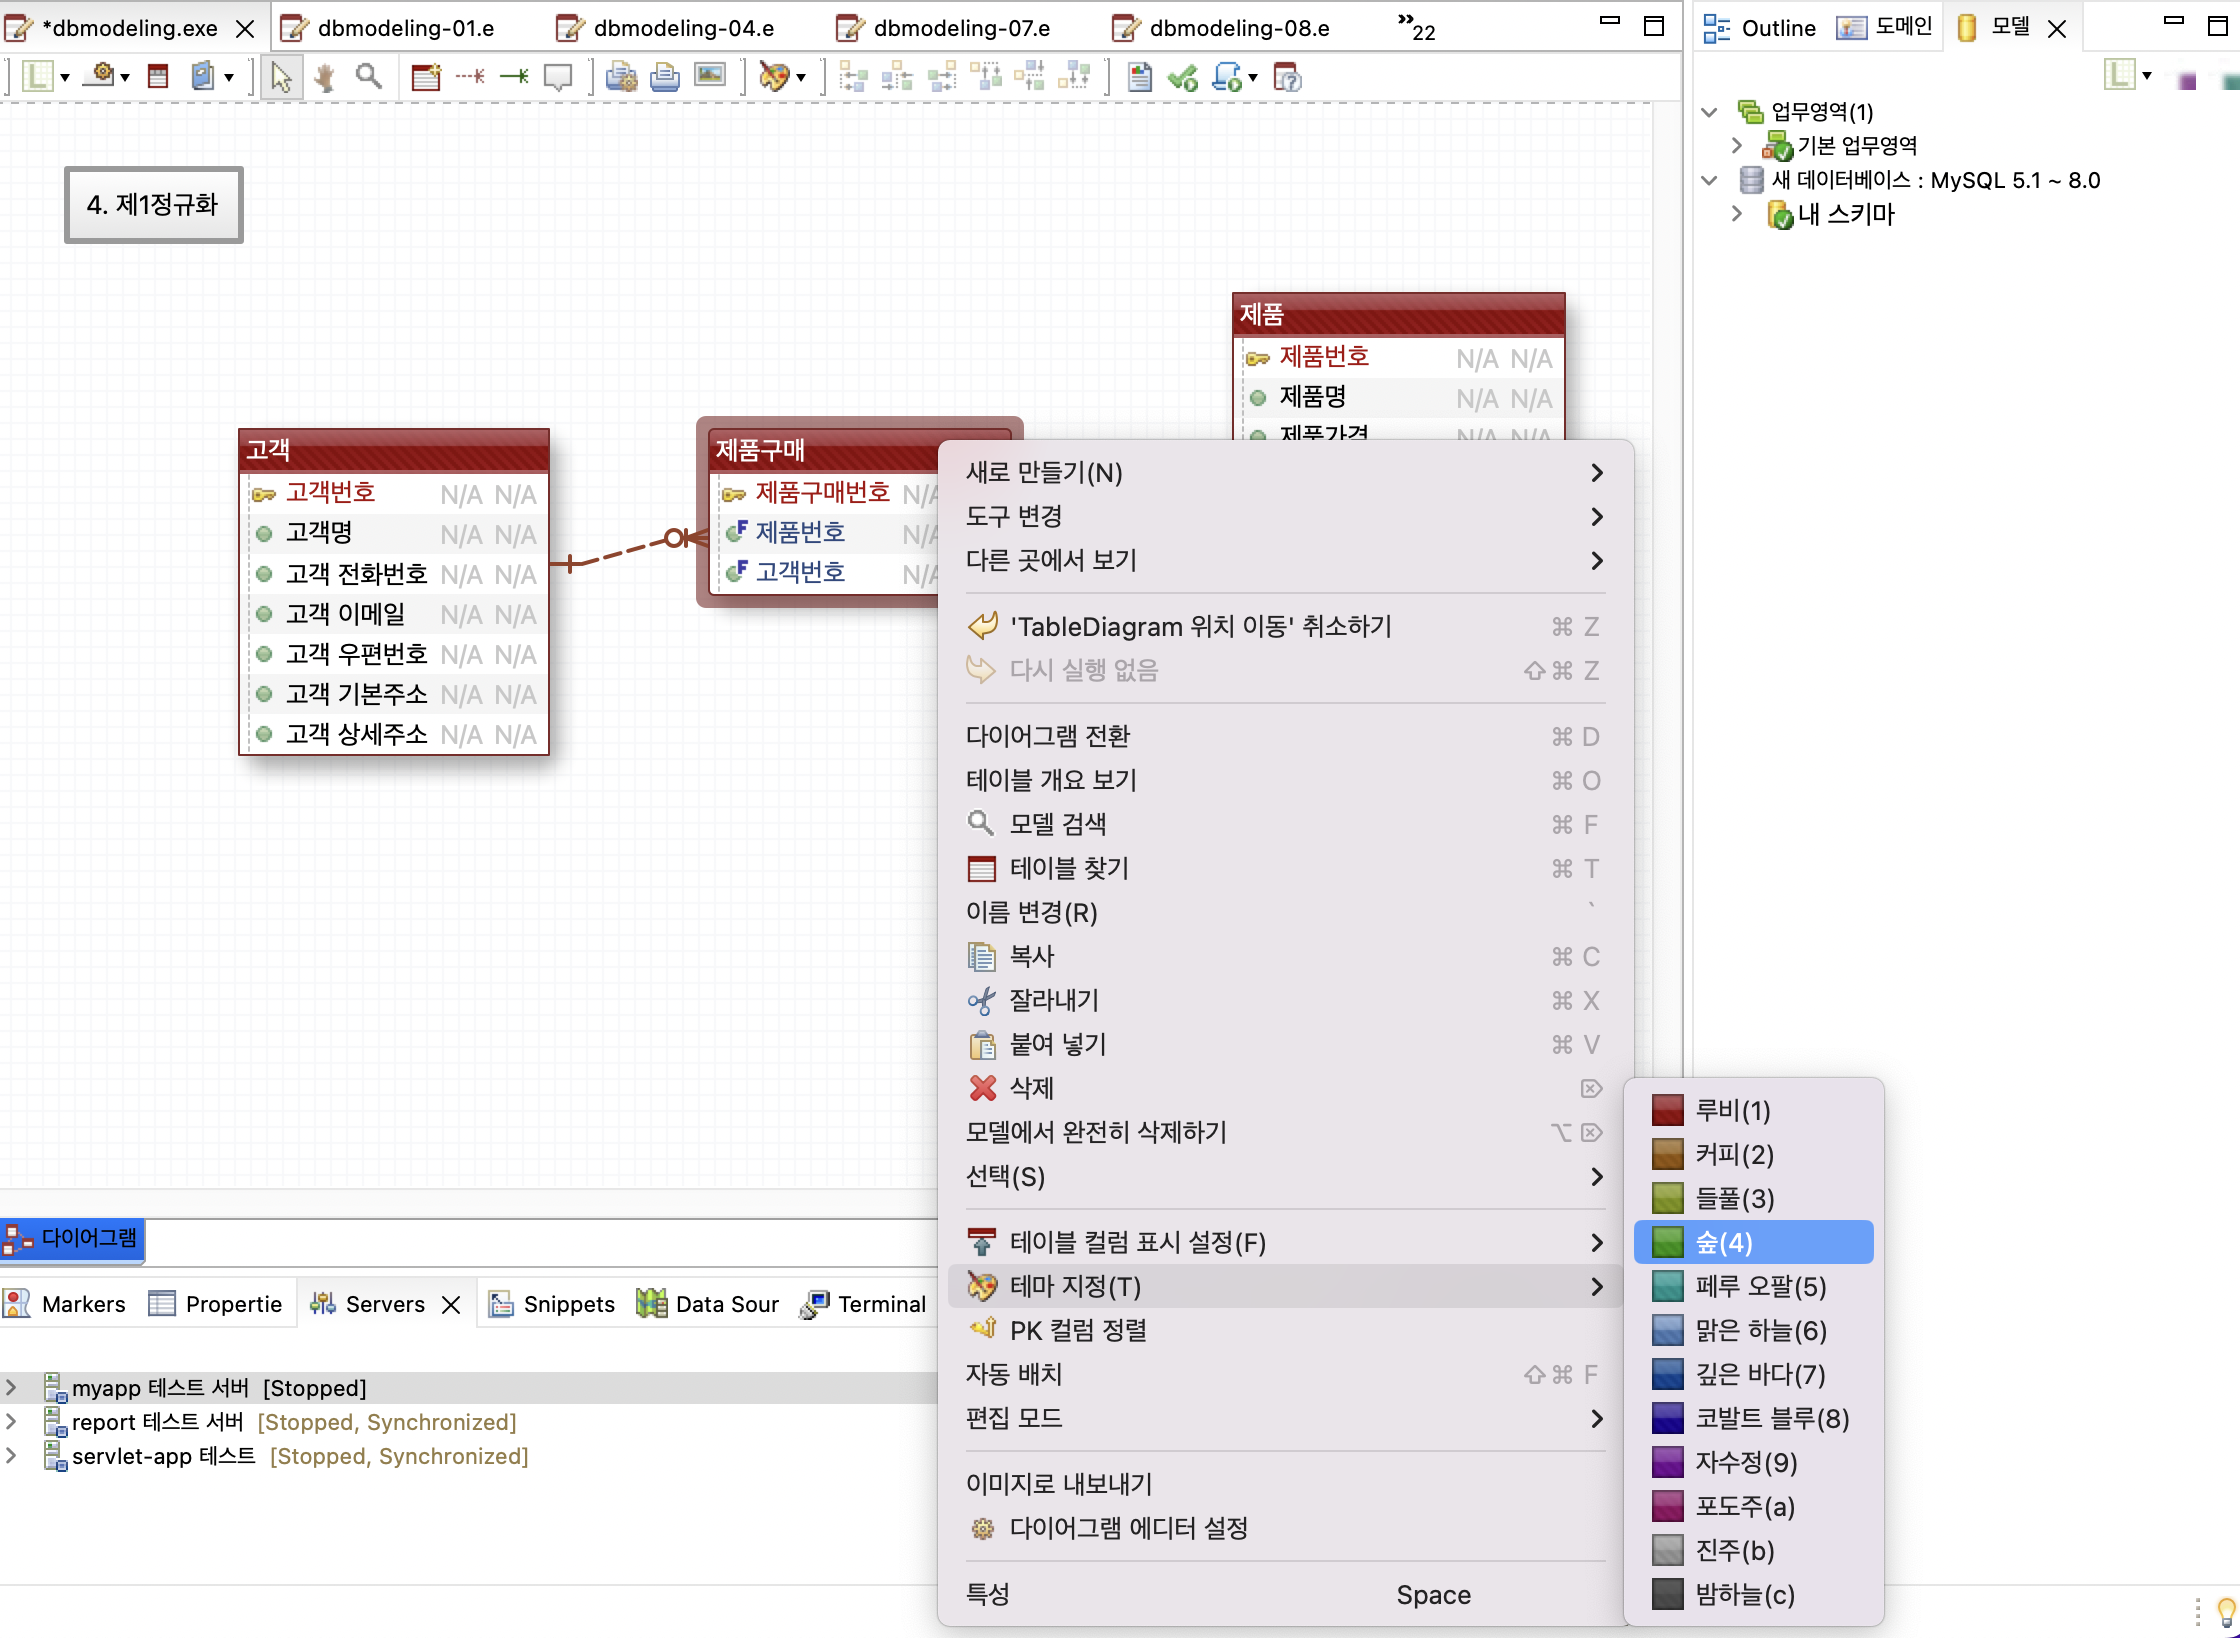Image resolution: width=2240 pixels, height=1638 pixels.
Task: Apply the 루비(1) ruby theme swatch
Action: tap(1753, 1111)
